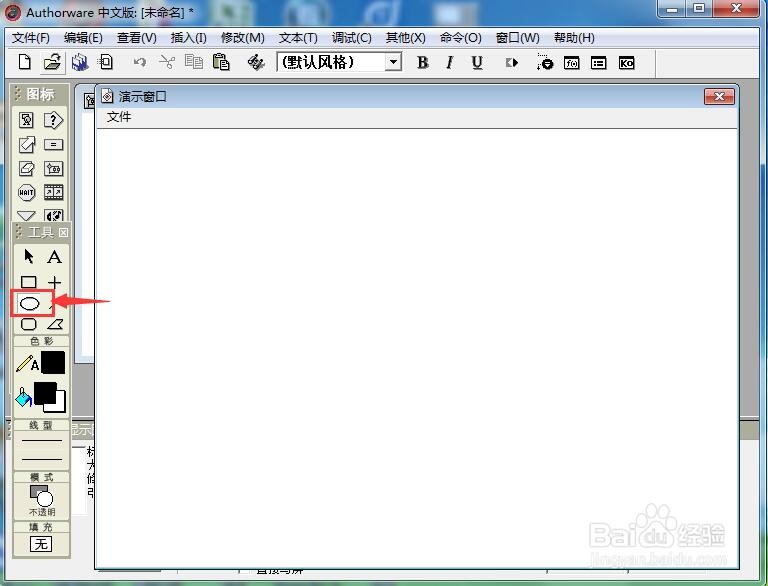The height and width of the screenshot is (586, 768).
Task: Select the upper line style
Action: coord(42,441)
